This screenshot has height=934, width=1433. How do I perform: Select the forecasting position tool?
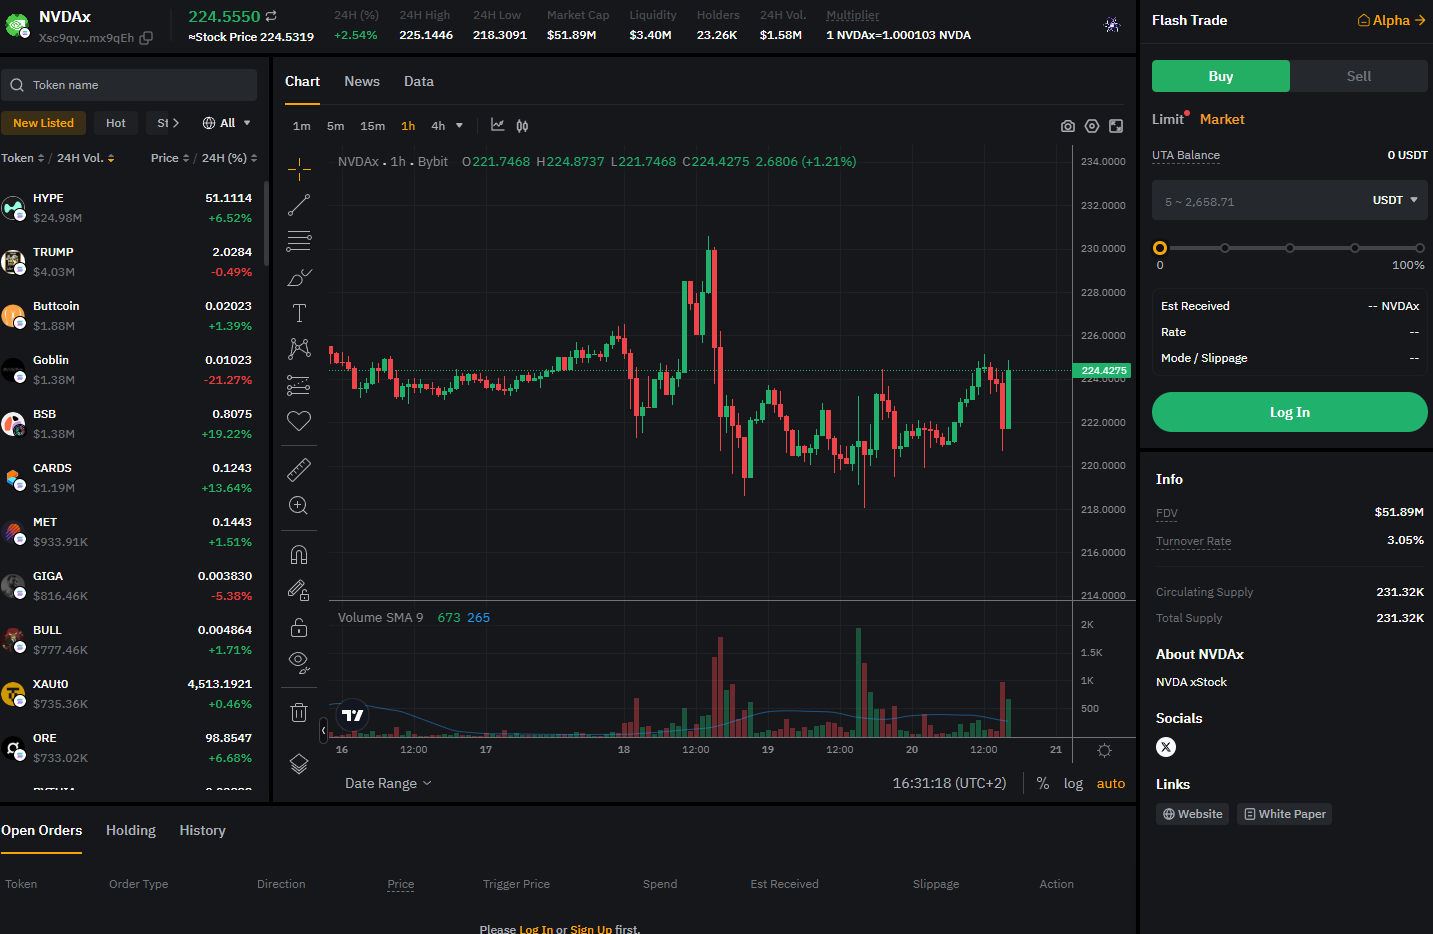coord(299,385)
